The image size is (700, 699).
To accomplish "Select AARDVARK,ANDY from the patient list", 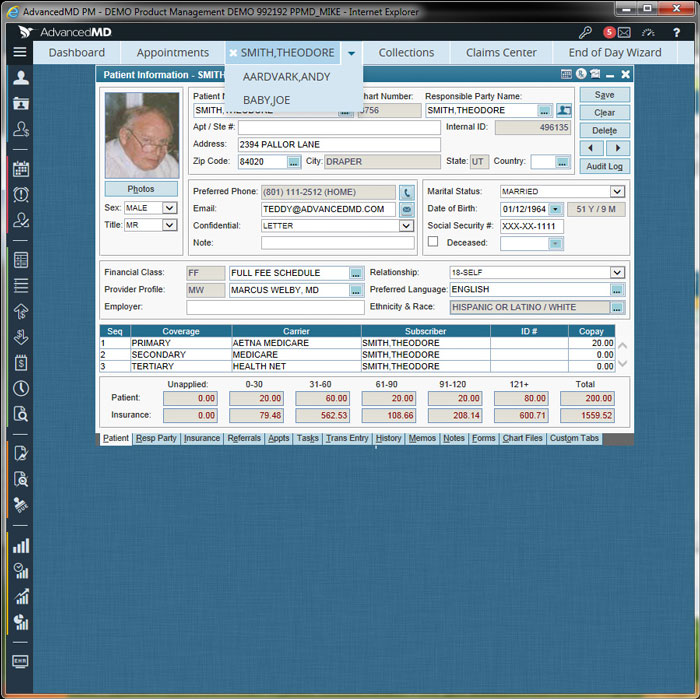I will pos(286,76).
